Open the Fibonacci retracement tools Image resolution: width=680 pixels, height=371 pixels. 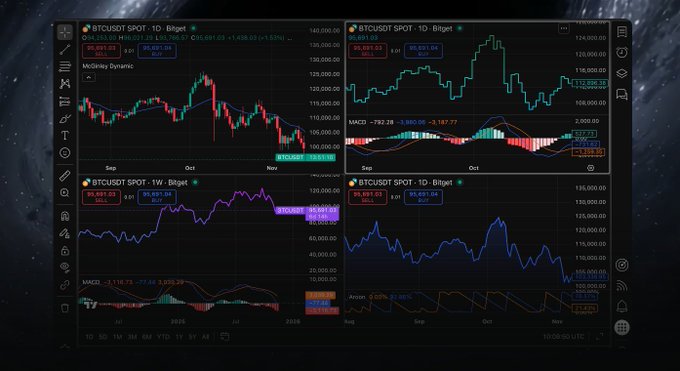[65, 66]
